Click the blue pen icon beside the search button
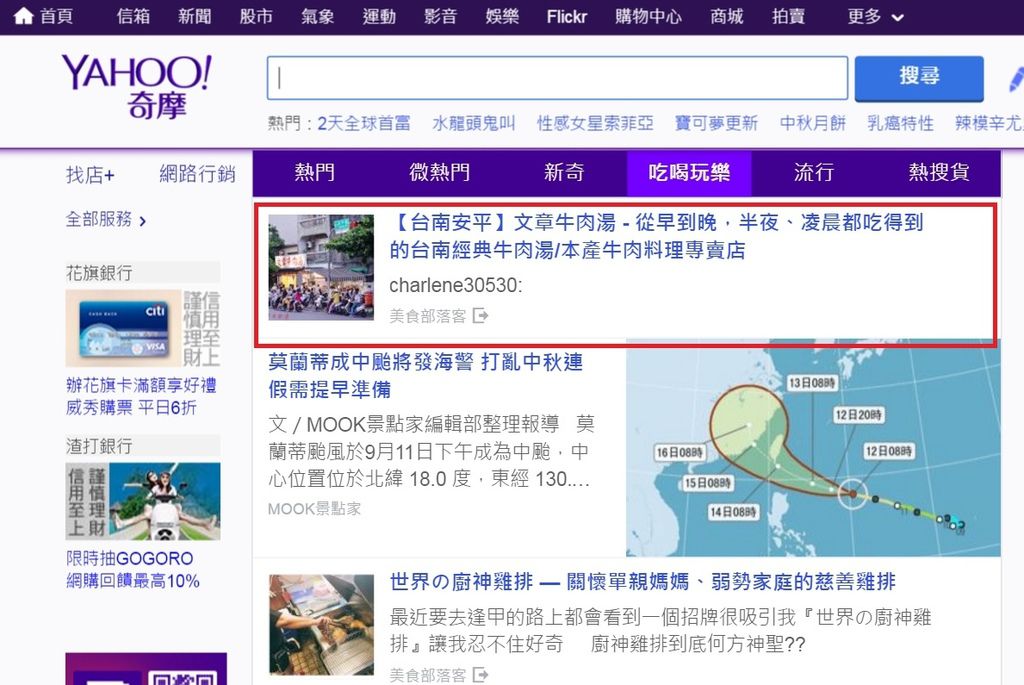The image size is (1024, 685). (x=1016, y=79)
